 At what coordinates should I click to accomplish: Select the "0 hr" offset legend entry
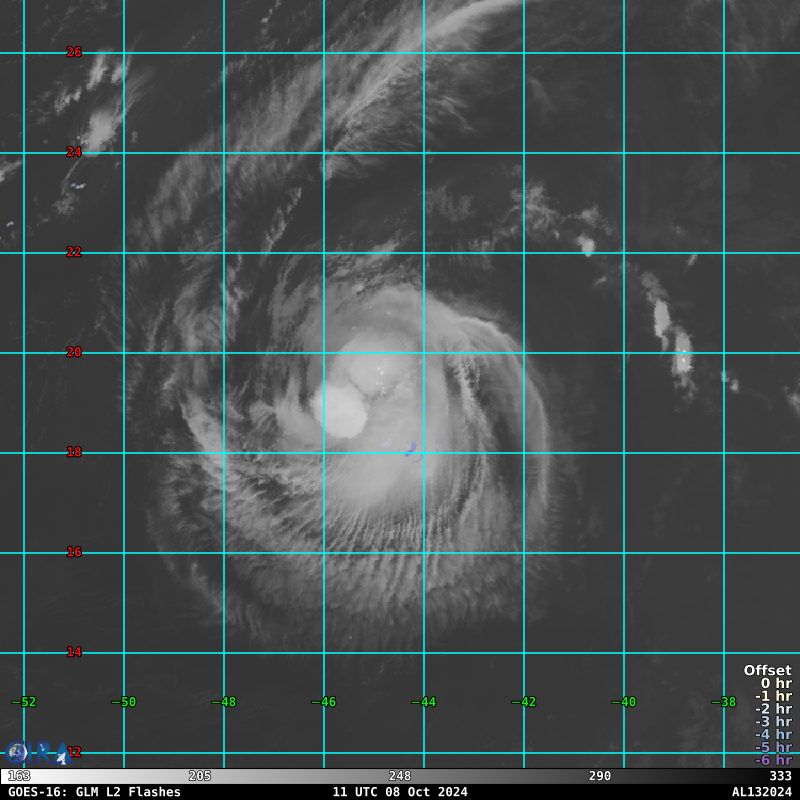click(775, 683)
